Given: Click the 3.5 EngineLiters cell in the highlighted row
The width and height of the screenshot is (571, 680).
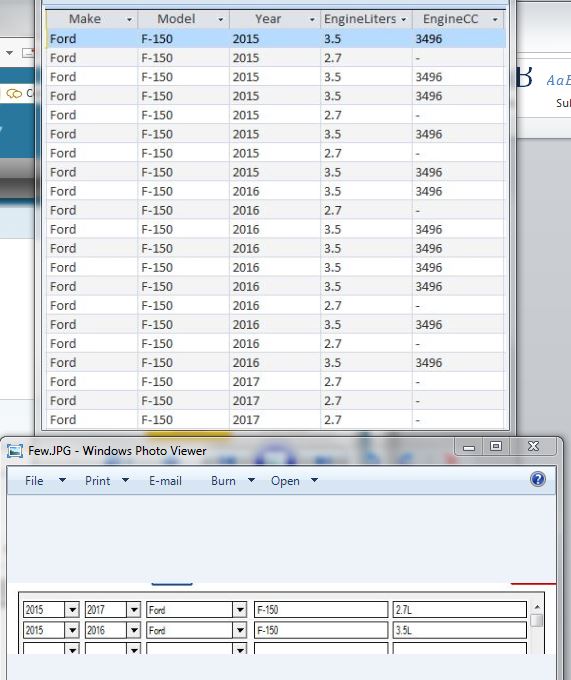Looking at the screenshot, I should click(x=367, y=39).
